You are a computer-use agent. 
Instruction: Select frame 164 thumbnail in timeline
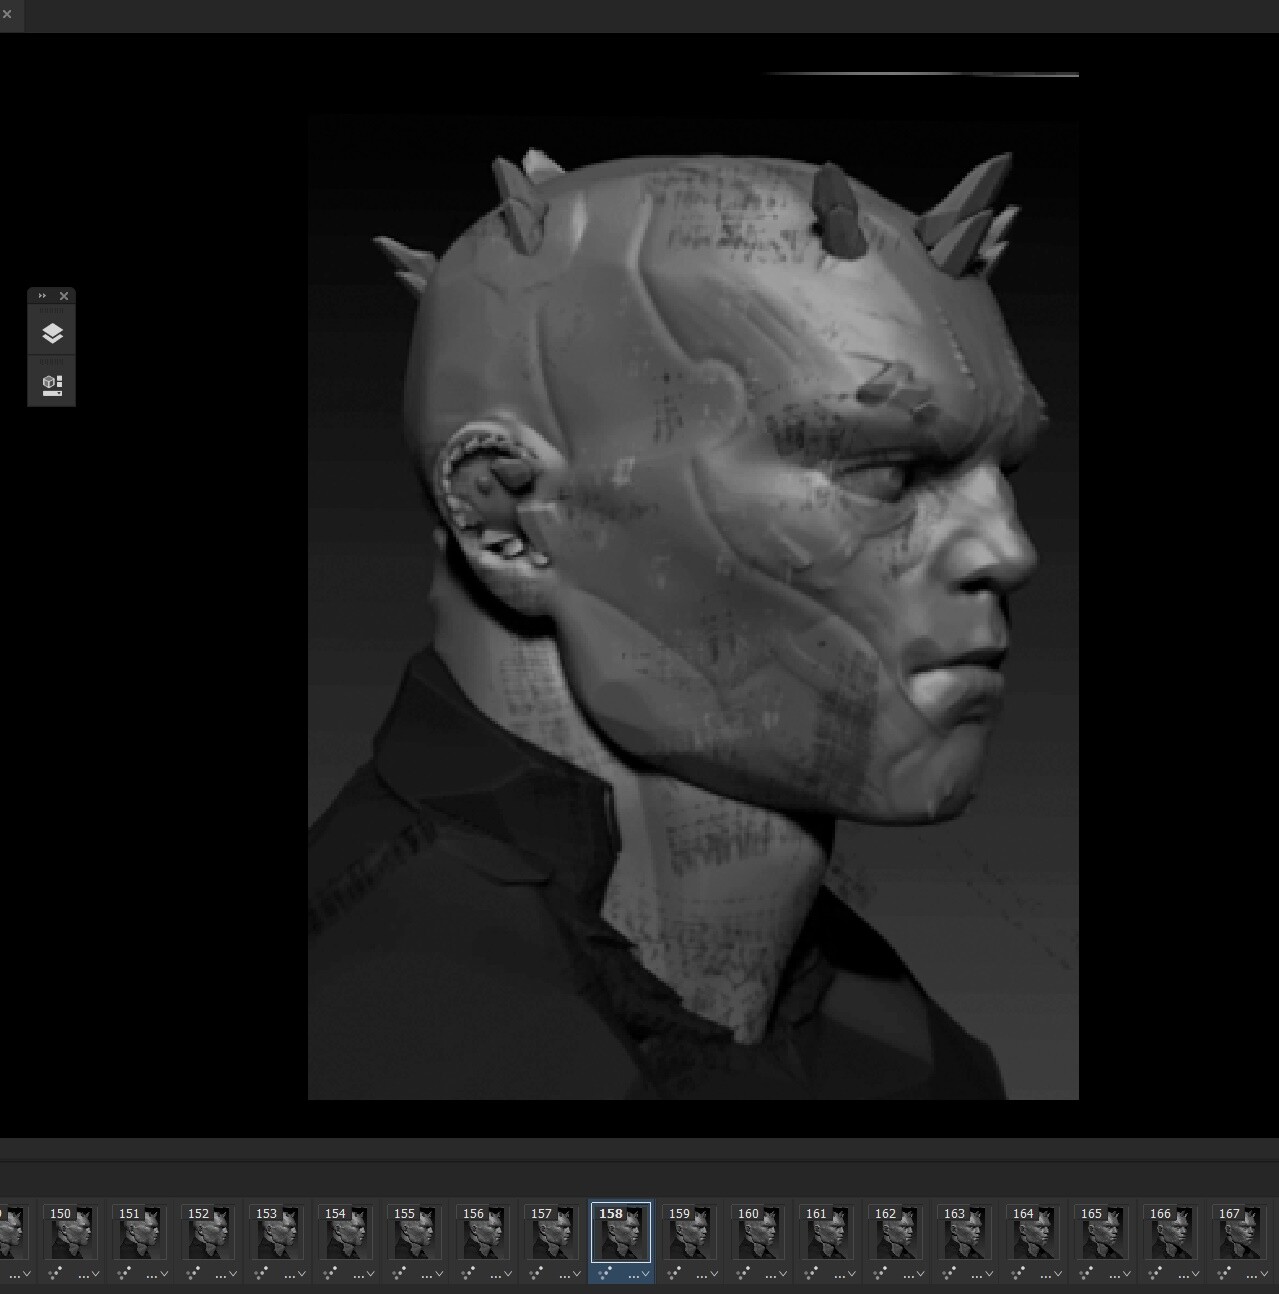tap(1034, 1232)
